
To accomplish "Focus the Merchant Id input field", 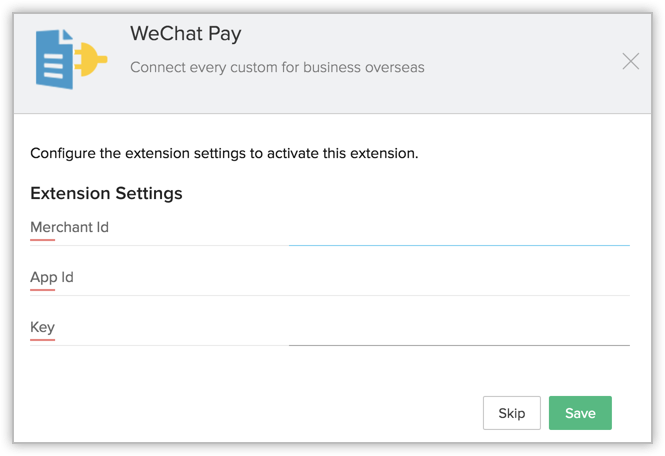I will (x=458, y=230).
